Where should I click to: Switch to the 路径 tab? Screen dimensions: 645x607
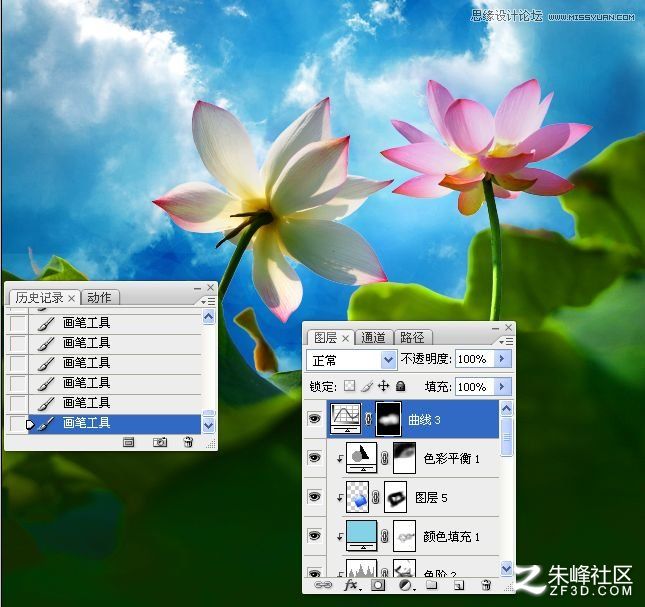(x=412, y=337)
